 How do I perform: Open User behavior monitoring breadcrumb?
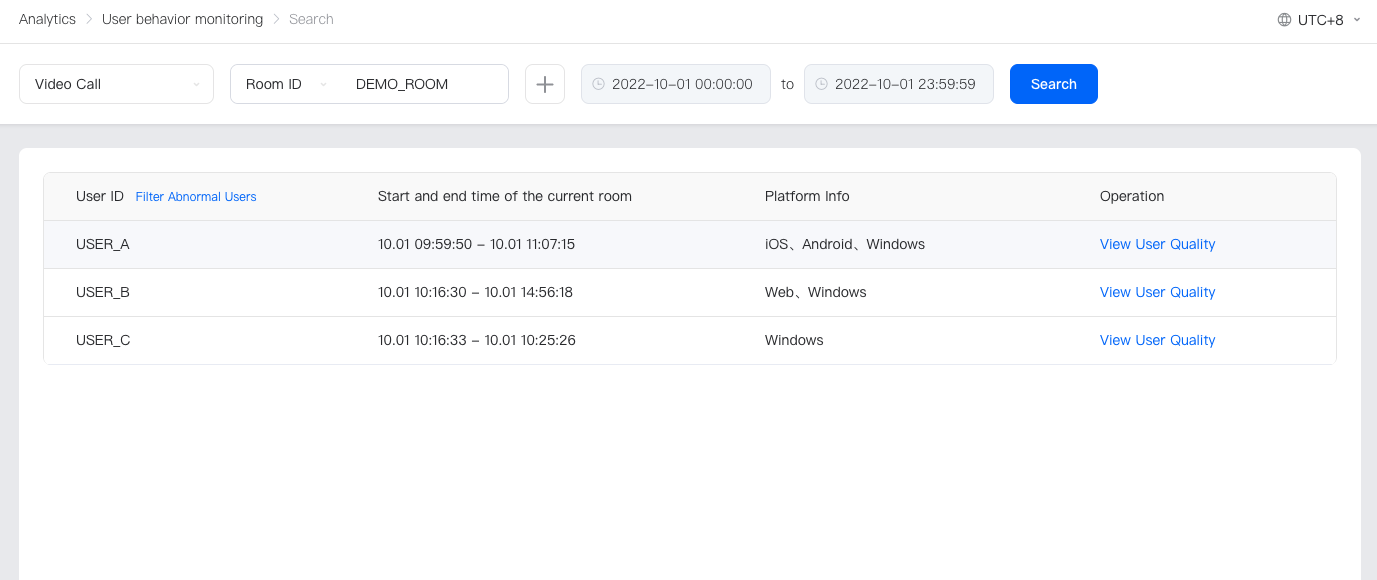[182, 19]
